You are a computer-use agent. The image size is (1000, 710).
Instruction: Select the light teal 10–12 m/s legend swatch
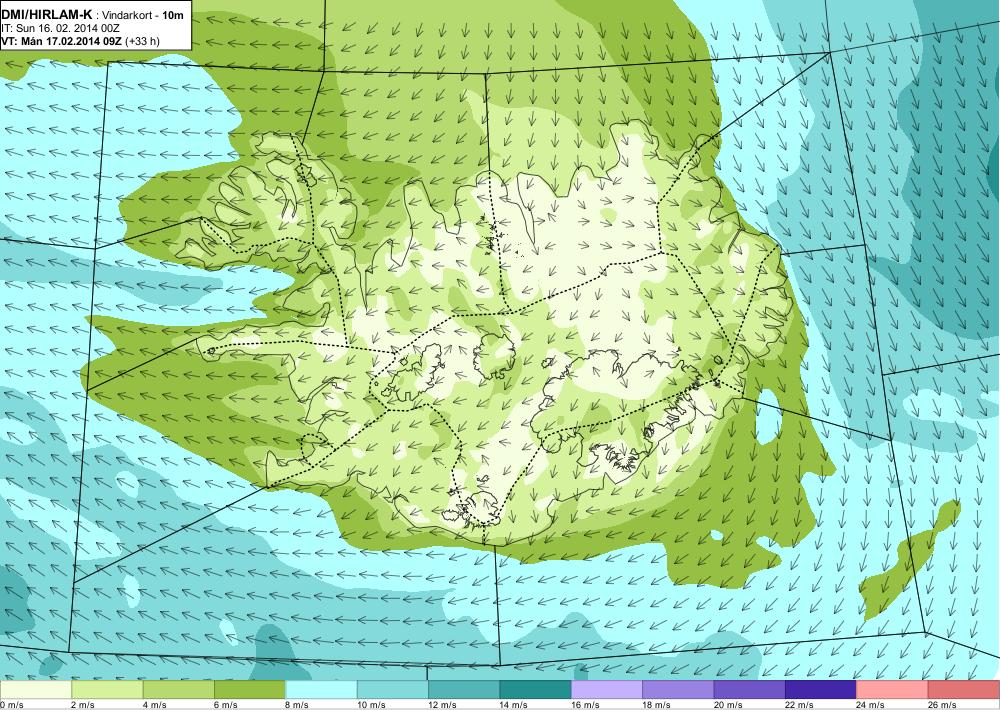[393, 690]
